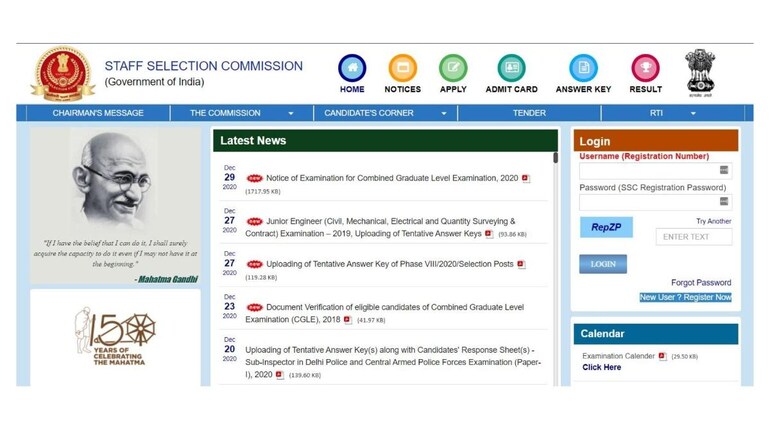The image size is (770, 433).
Task: Open the Notices bell icon
Action: (x=403, y=68)
